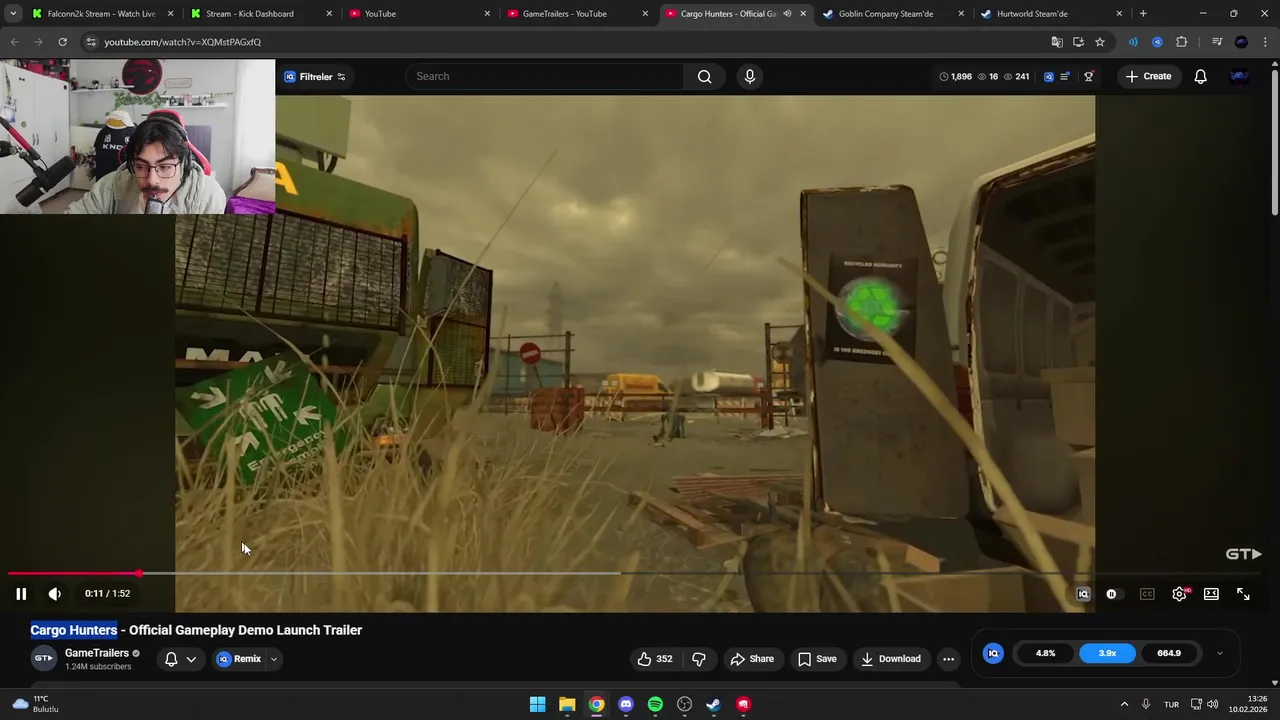Open the Chrome extensions puzzle icon
Image resolution: width=1280 pixels, height=720 pixels.
[x=1181, y=42]
